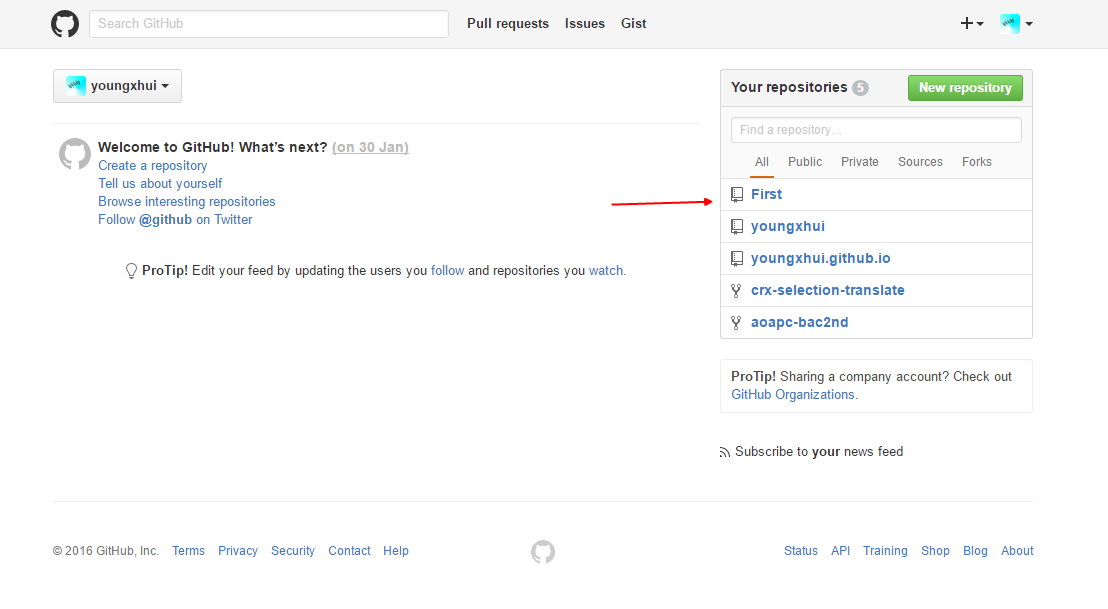The image size is (1108, 609).
Task: Open the youngxhui.github.io repository
Action: [820, 259]
